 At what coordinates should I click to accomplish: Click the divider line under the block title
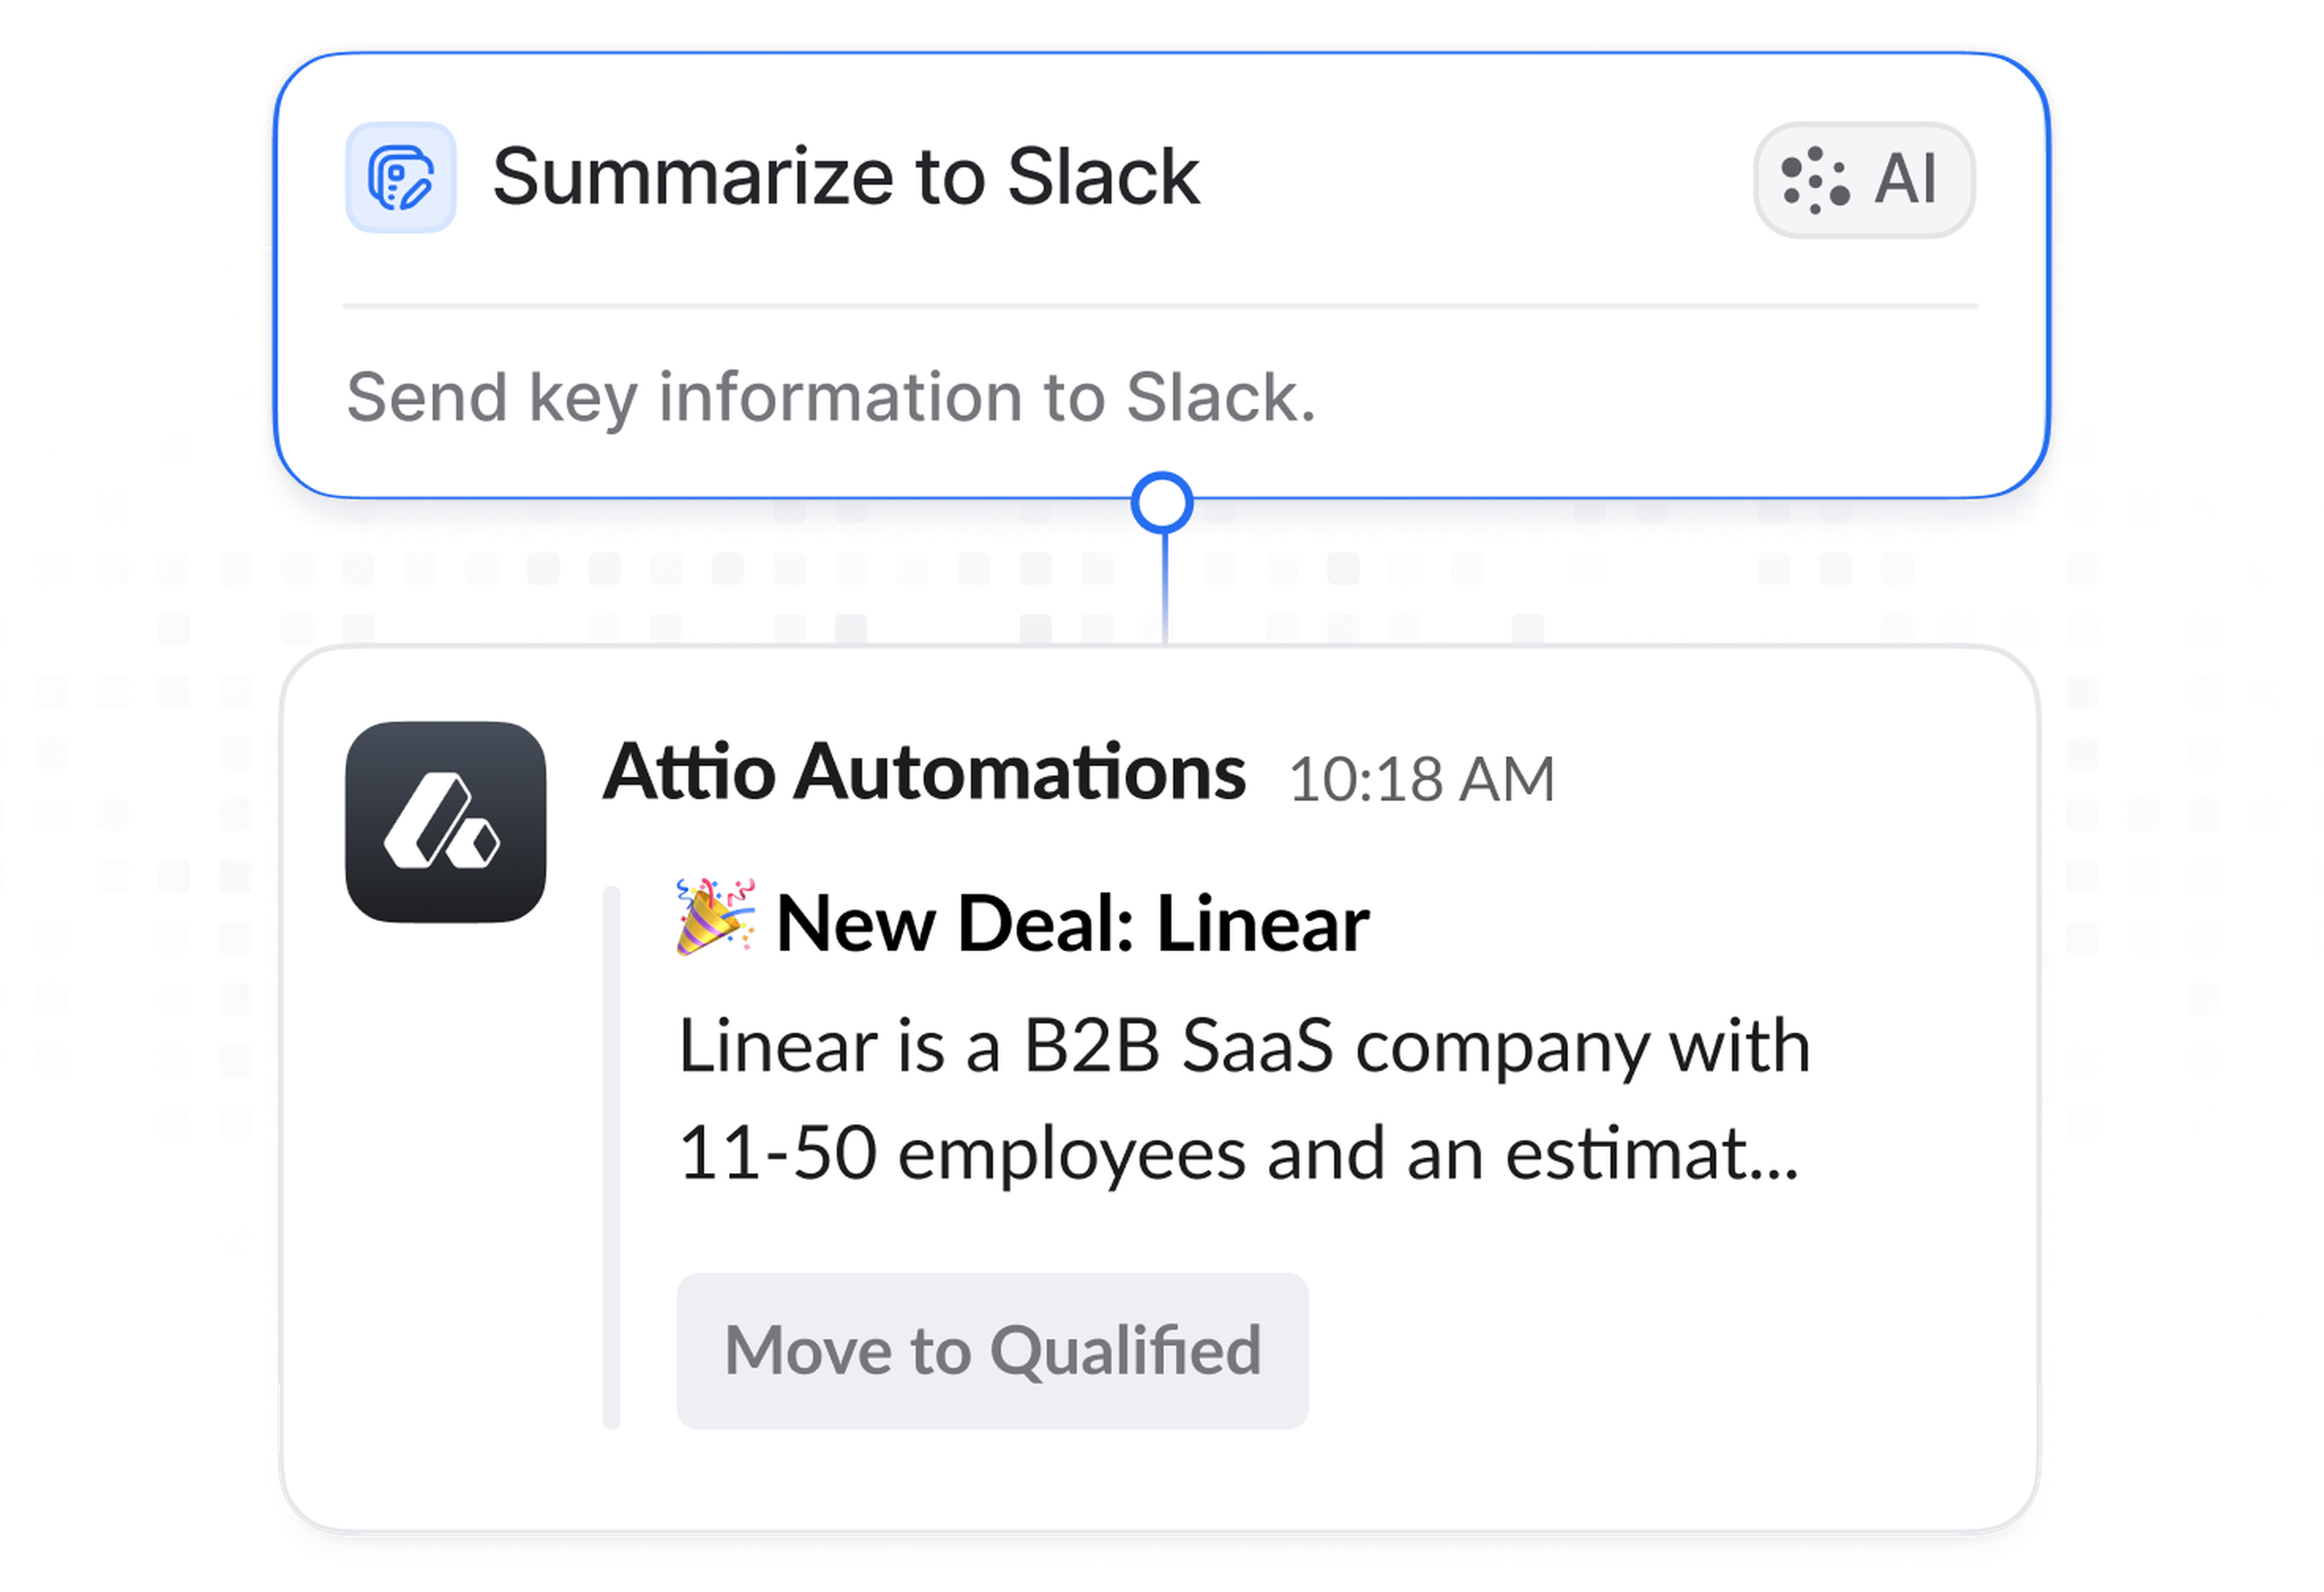pos(1160,306)
